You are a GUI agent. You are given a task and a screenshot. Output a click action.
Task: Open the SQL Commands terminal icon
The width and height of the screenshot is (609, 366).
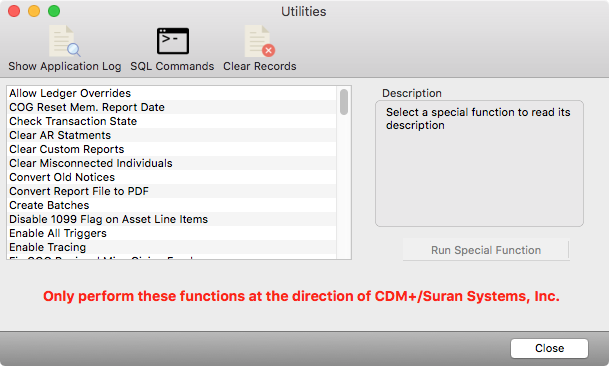[x=172, y=41]
